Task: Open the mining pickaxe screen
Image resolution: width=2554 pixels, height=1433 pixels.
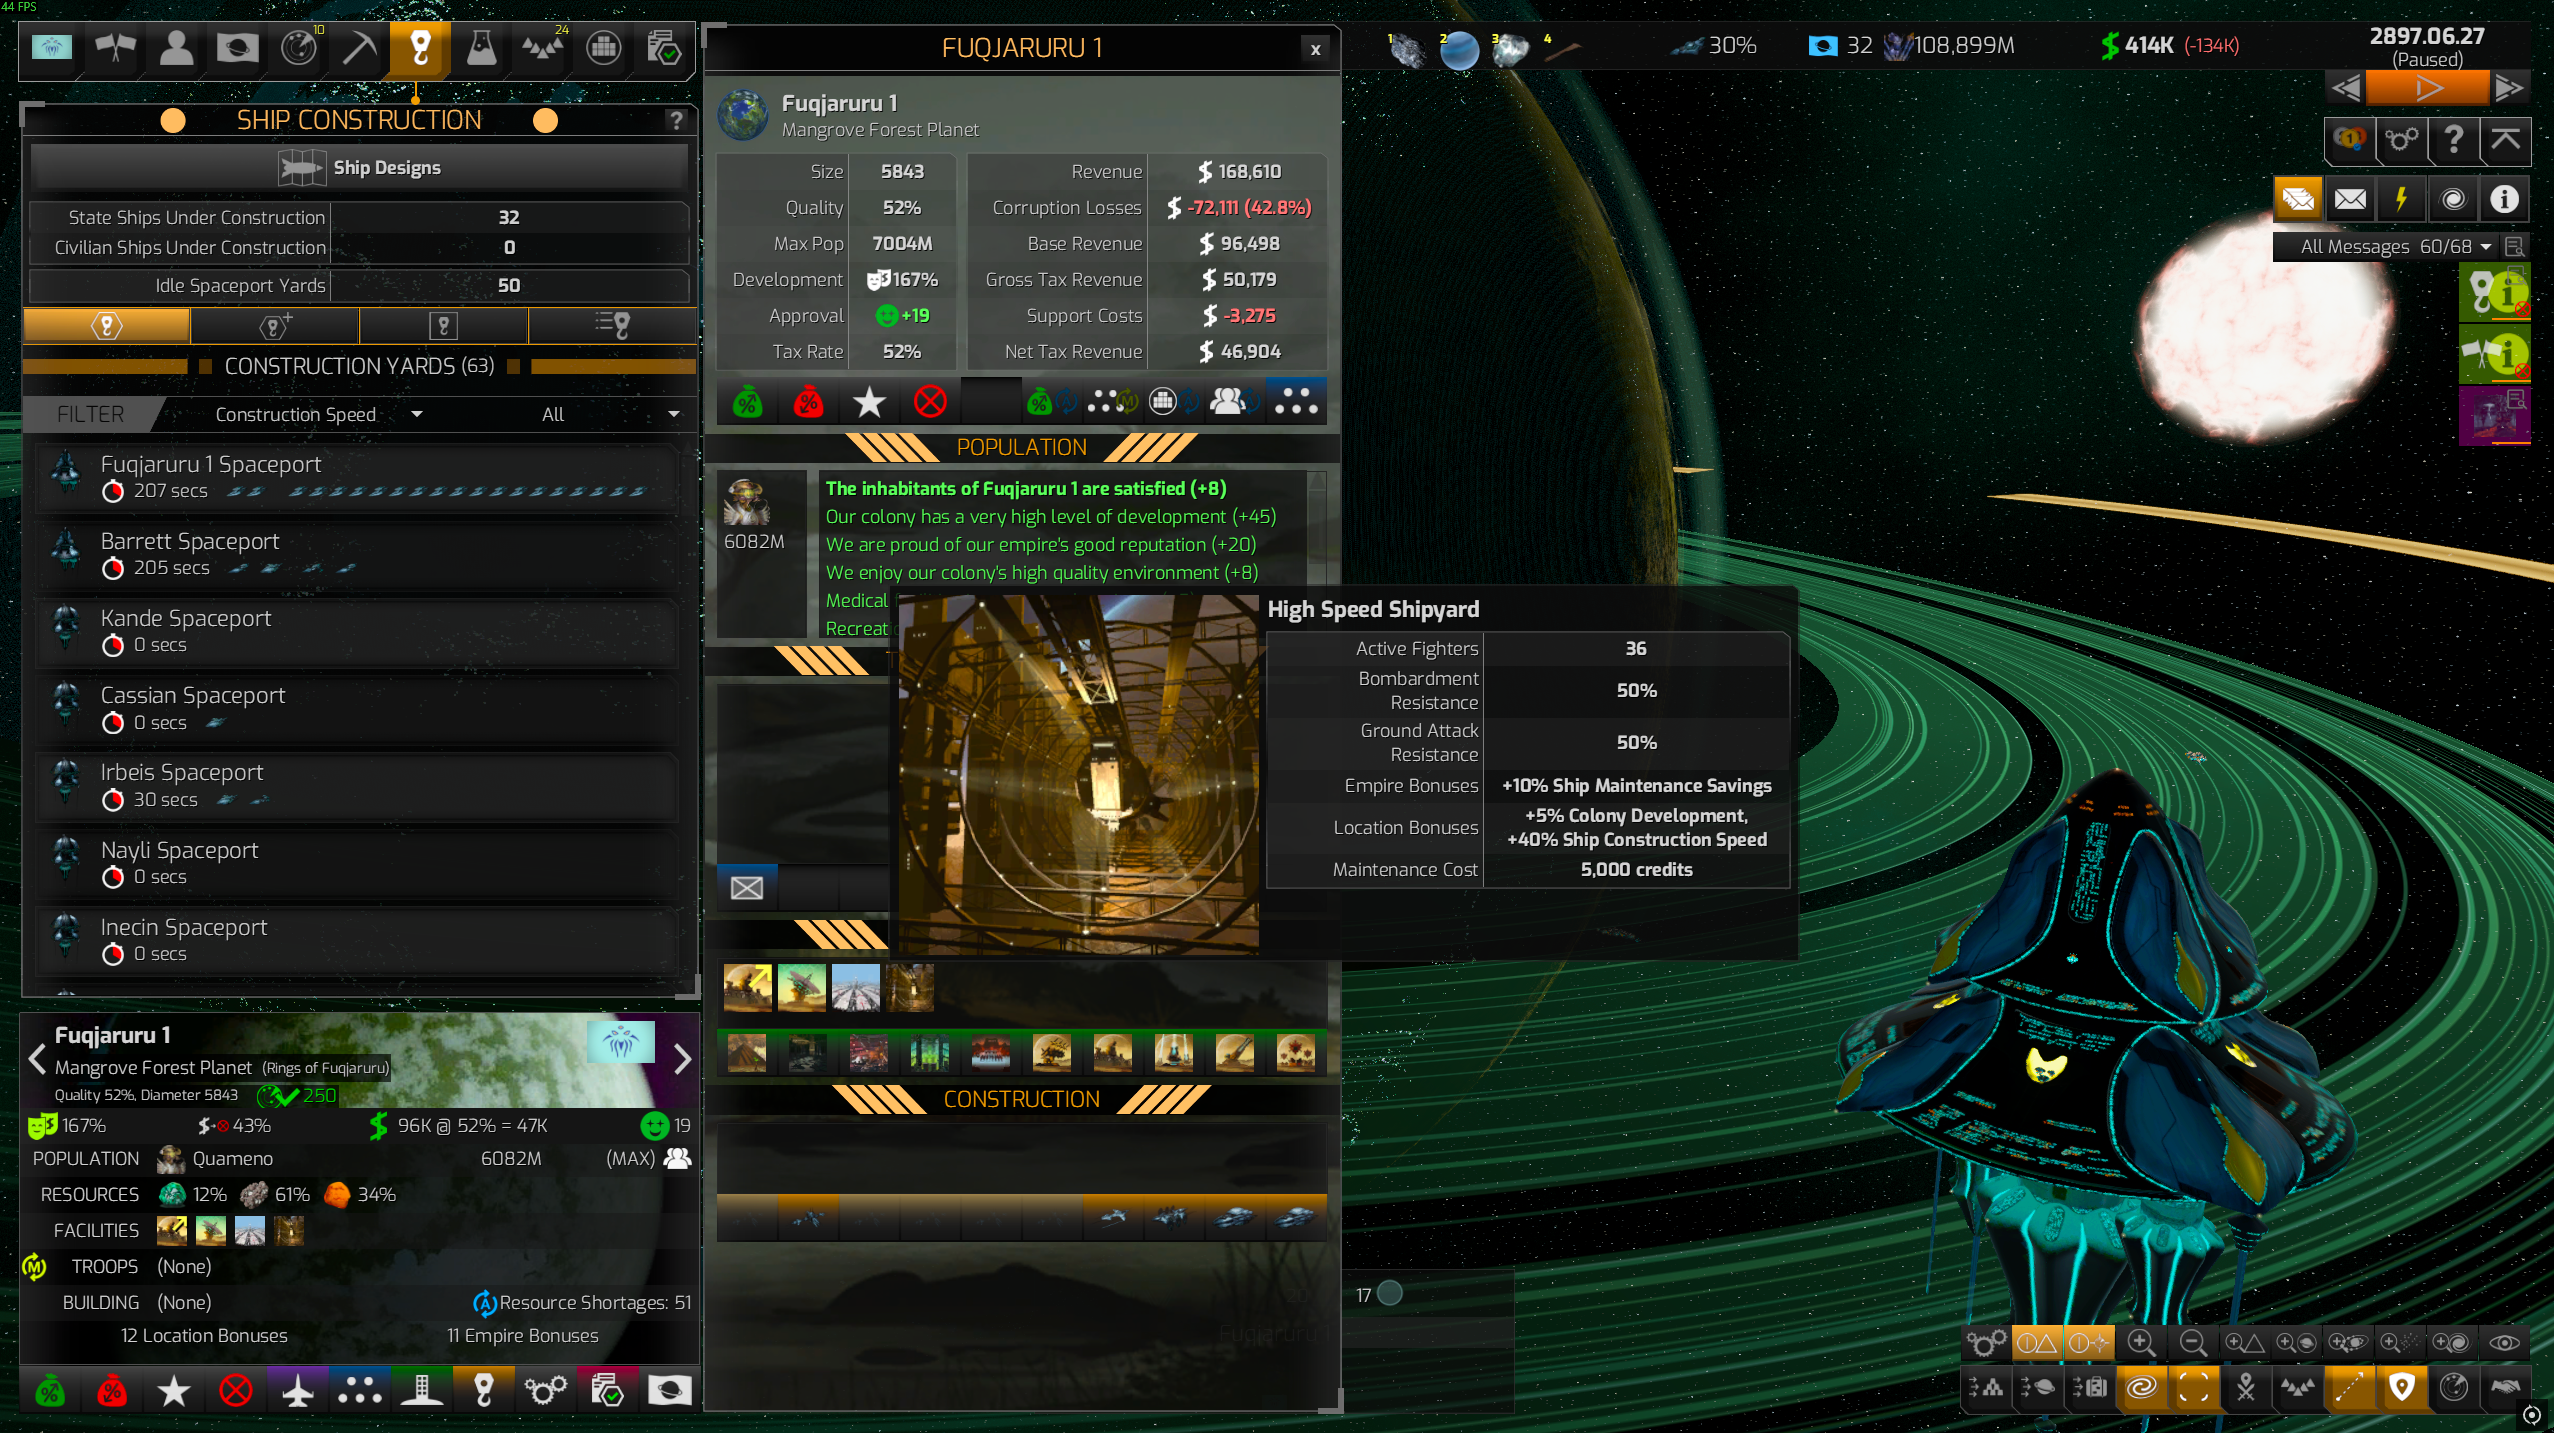Action: pos(359,48)
